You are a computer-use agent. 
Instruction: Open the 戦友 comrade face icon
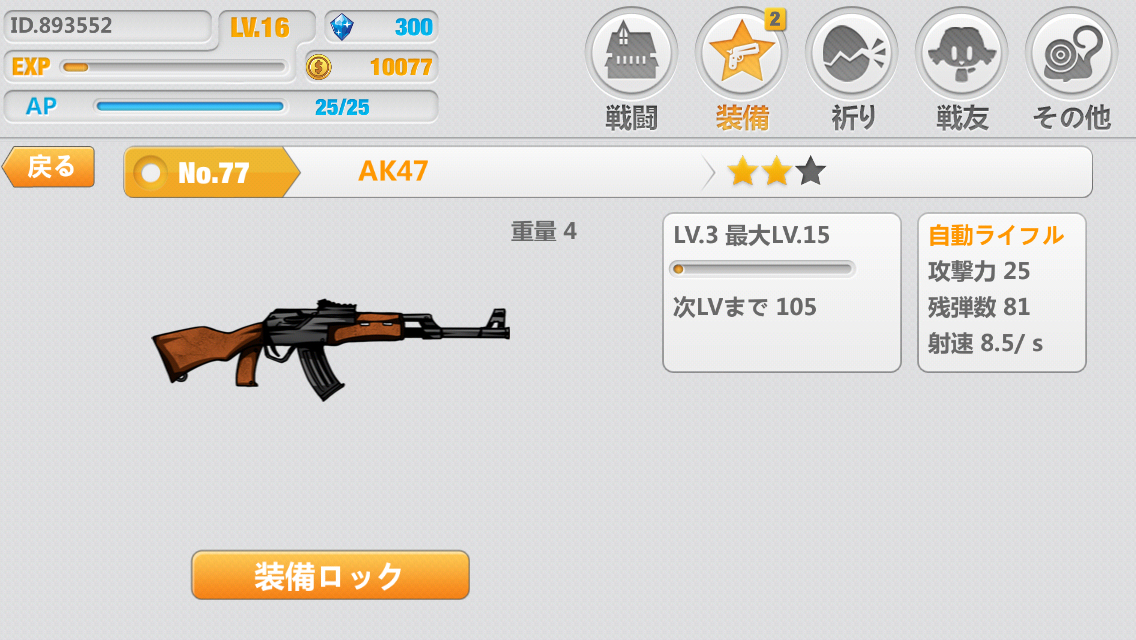961,53
